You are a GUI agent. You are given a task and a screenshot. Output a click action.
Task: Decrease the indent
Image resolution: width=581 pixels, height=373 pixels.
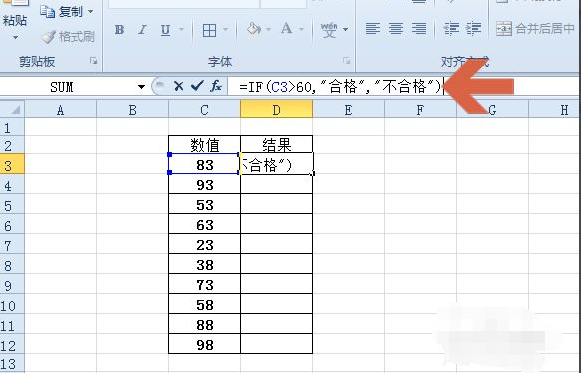tap(451, 29)
